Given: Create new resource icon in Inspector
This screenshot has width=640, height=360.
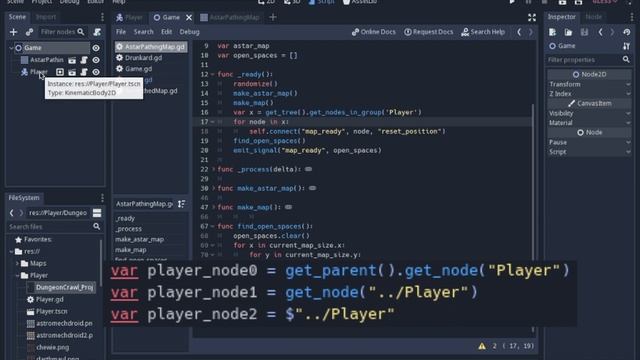Looking at the screenshot, I should tap(553, 32).
